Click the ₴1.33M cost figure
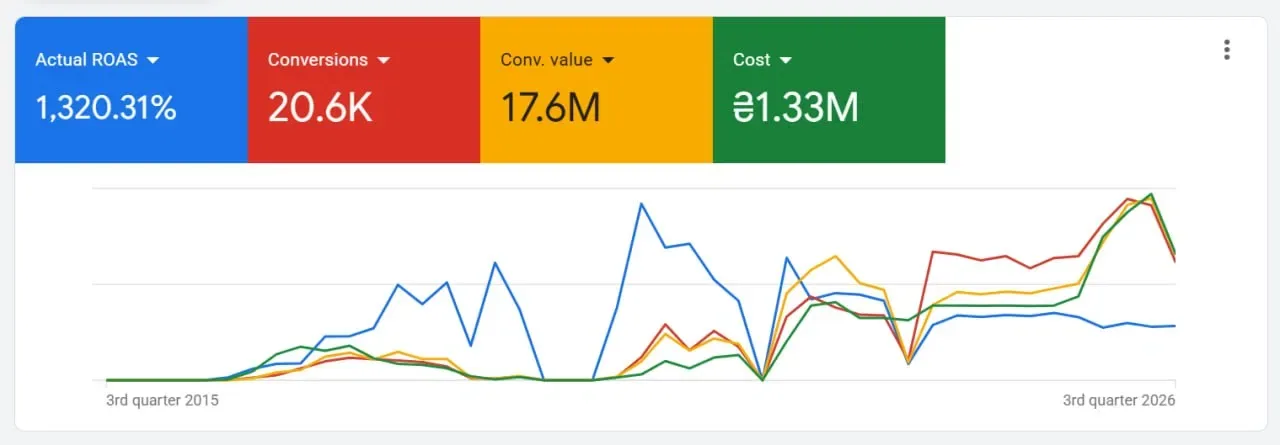The image size is (1280, 445). click(x=796, y=108)
